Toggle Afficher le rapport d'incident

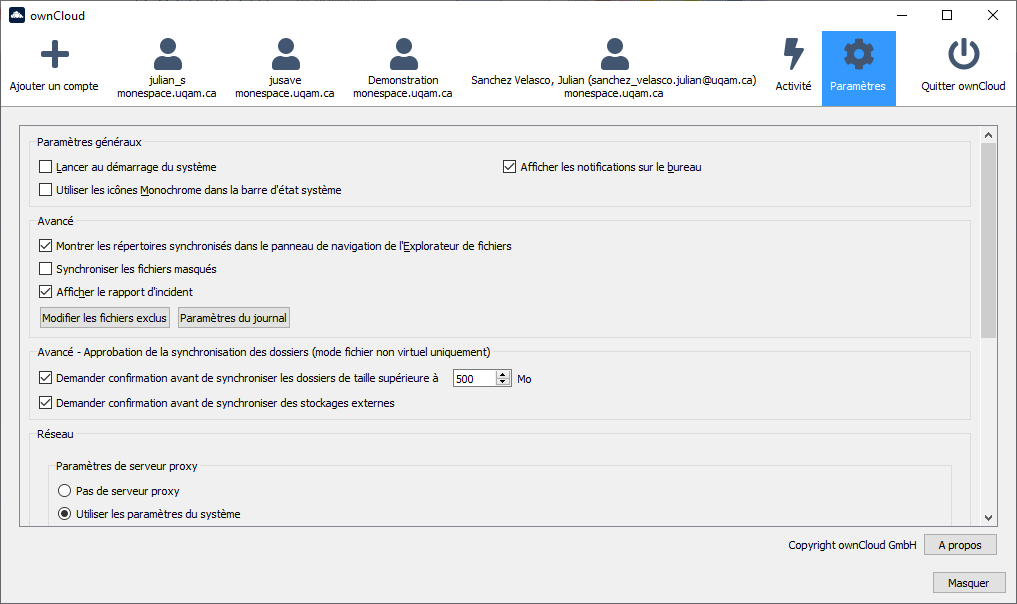coord(45,292)
